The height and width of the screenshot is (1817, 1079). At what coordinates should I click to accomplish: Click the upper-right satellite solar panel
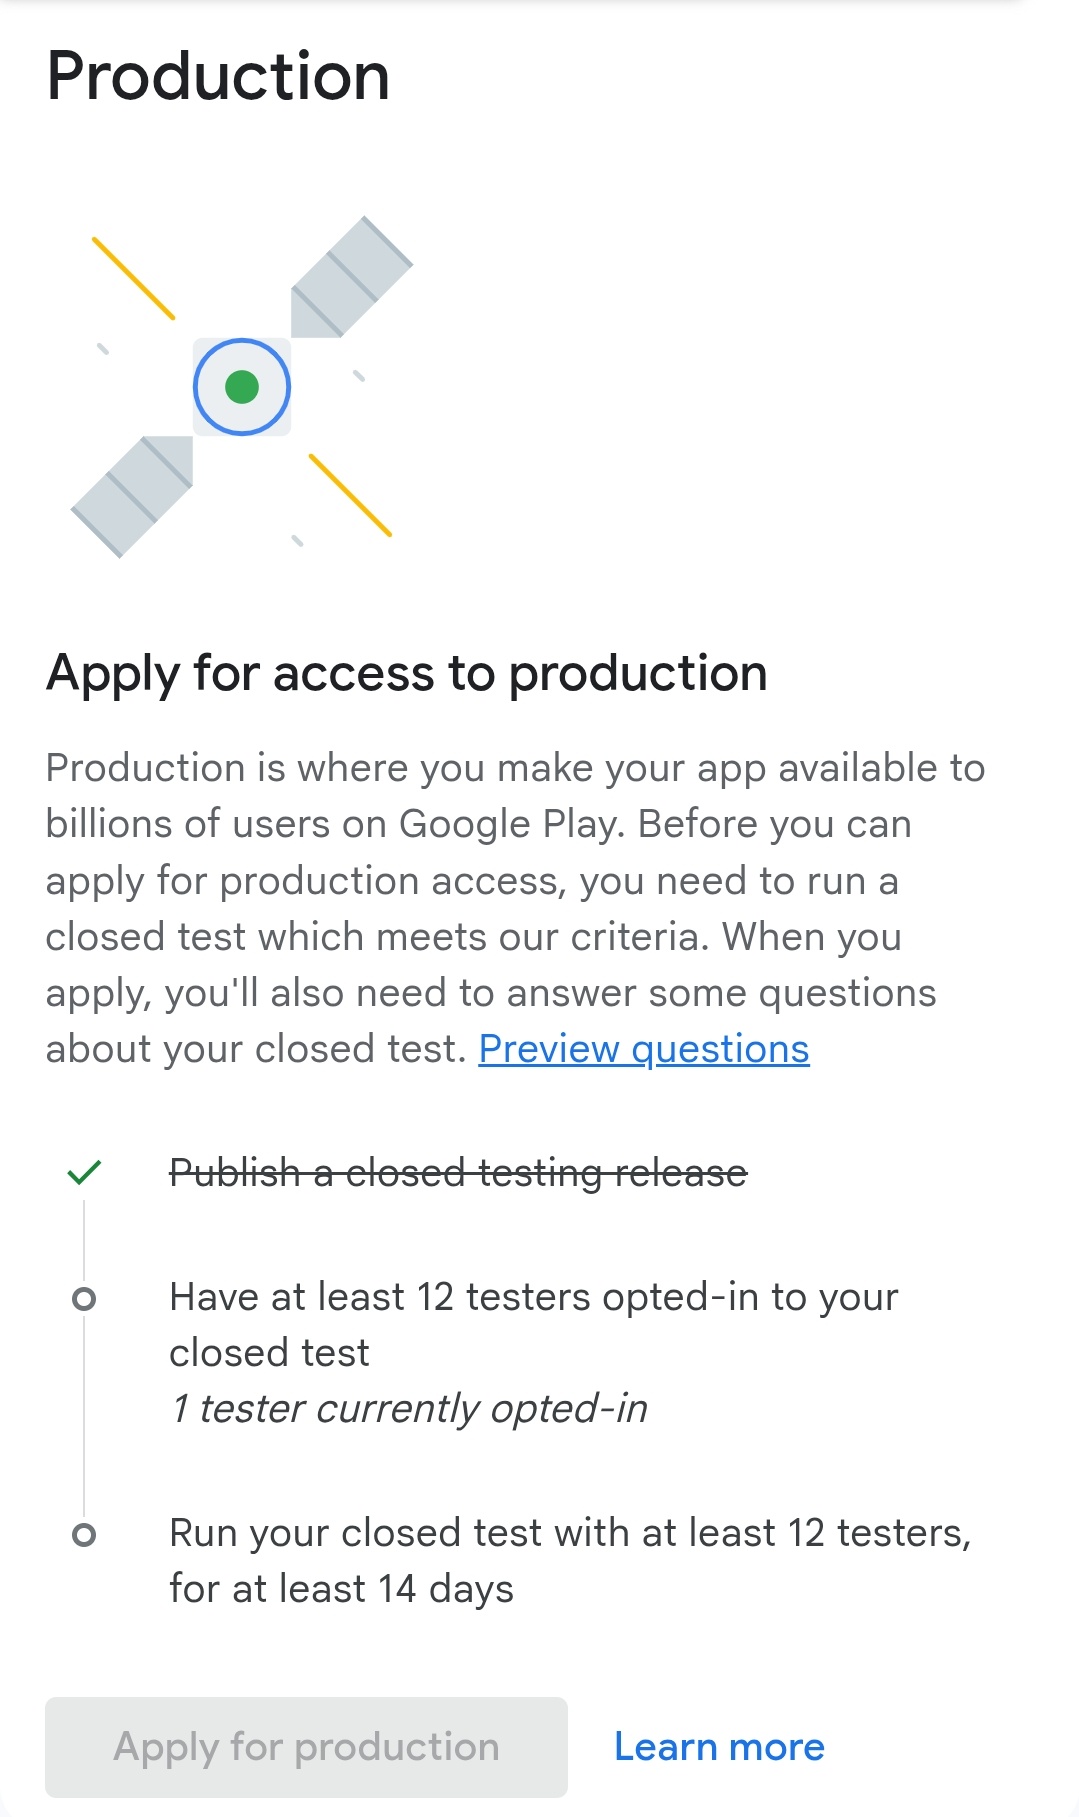(x=350, y=277)
